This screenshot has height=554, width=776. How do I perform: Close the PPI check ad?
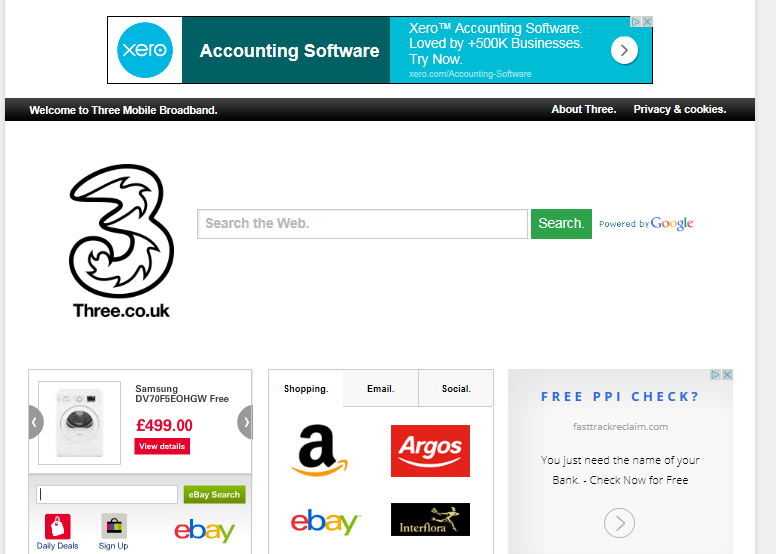click(x=727, y=375)
